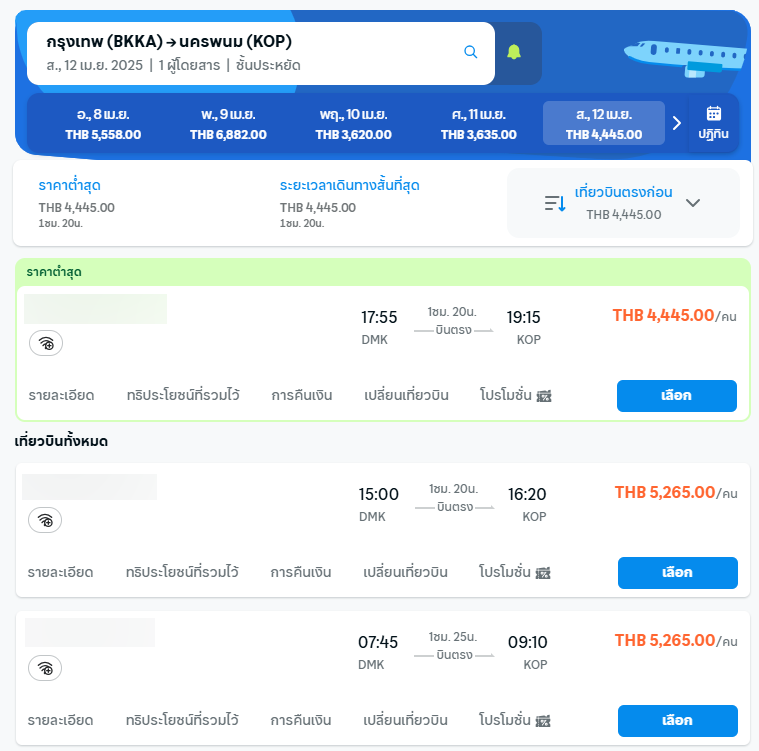The width and height of the screenshot is (759, 751).
Task: Open ทริประโยชน์ที่รวมไว้ on 17:55 flight
Action: [x=183, y=395]
